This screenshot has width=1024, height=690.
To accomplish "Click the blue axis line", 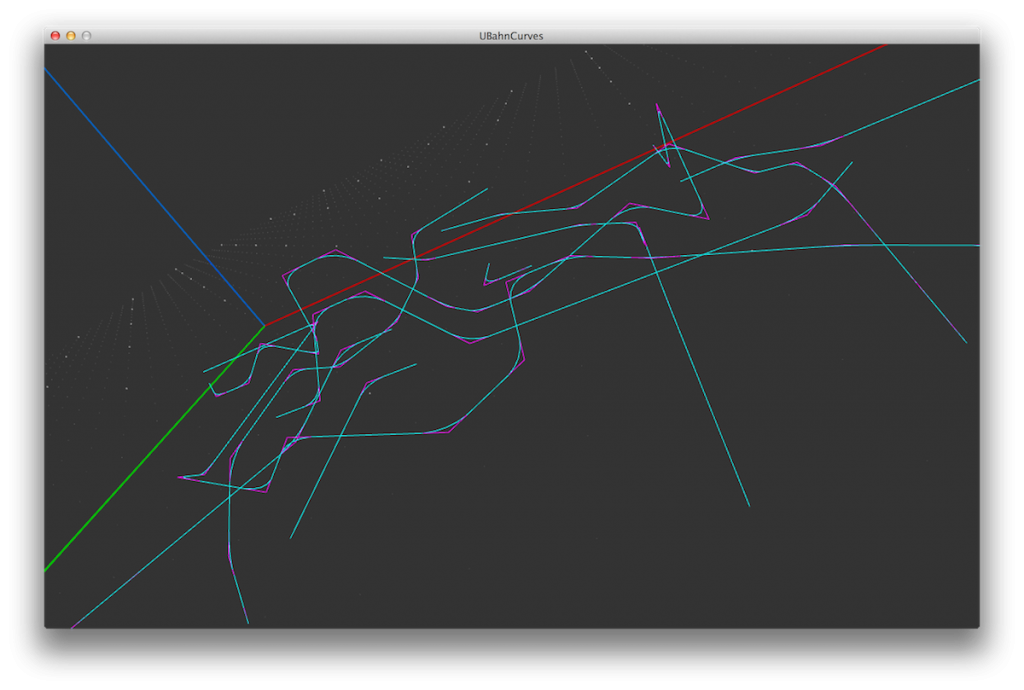I will point(154,196).
